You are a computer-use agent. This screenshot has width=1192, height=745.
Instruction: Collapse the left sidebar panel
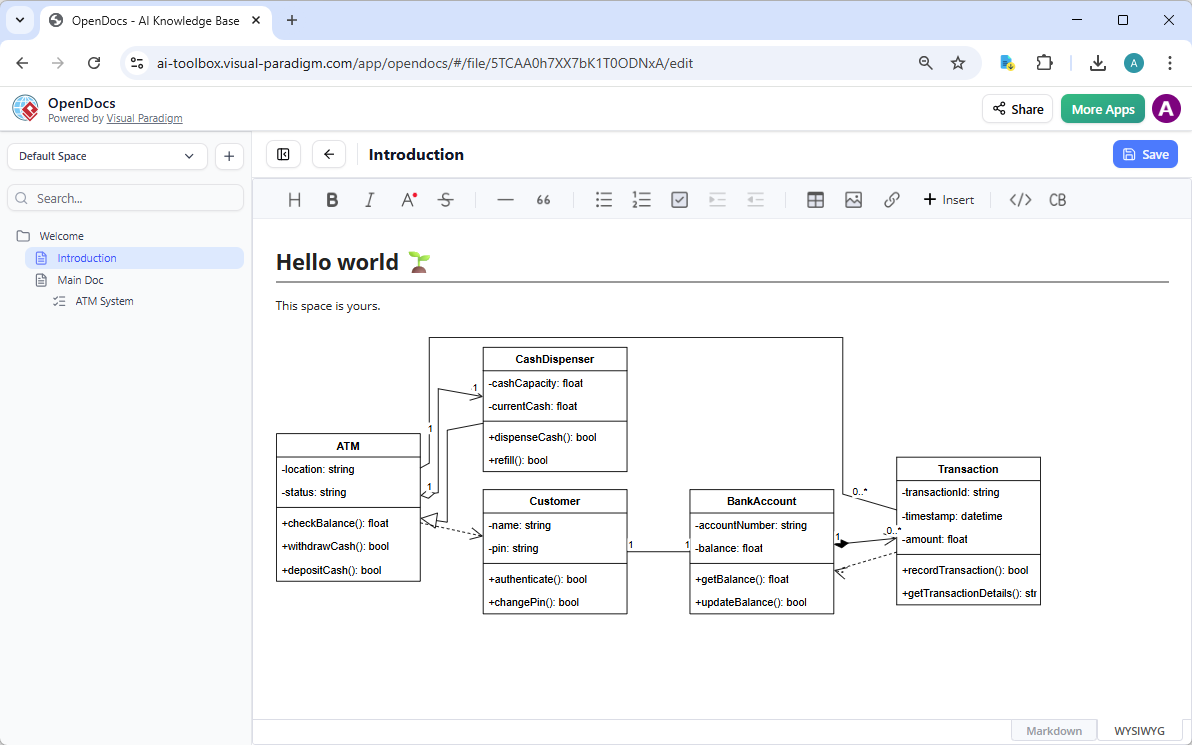(x=283, y=154)
